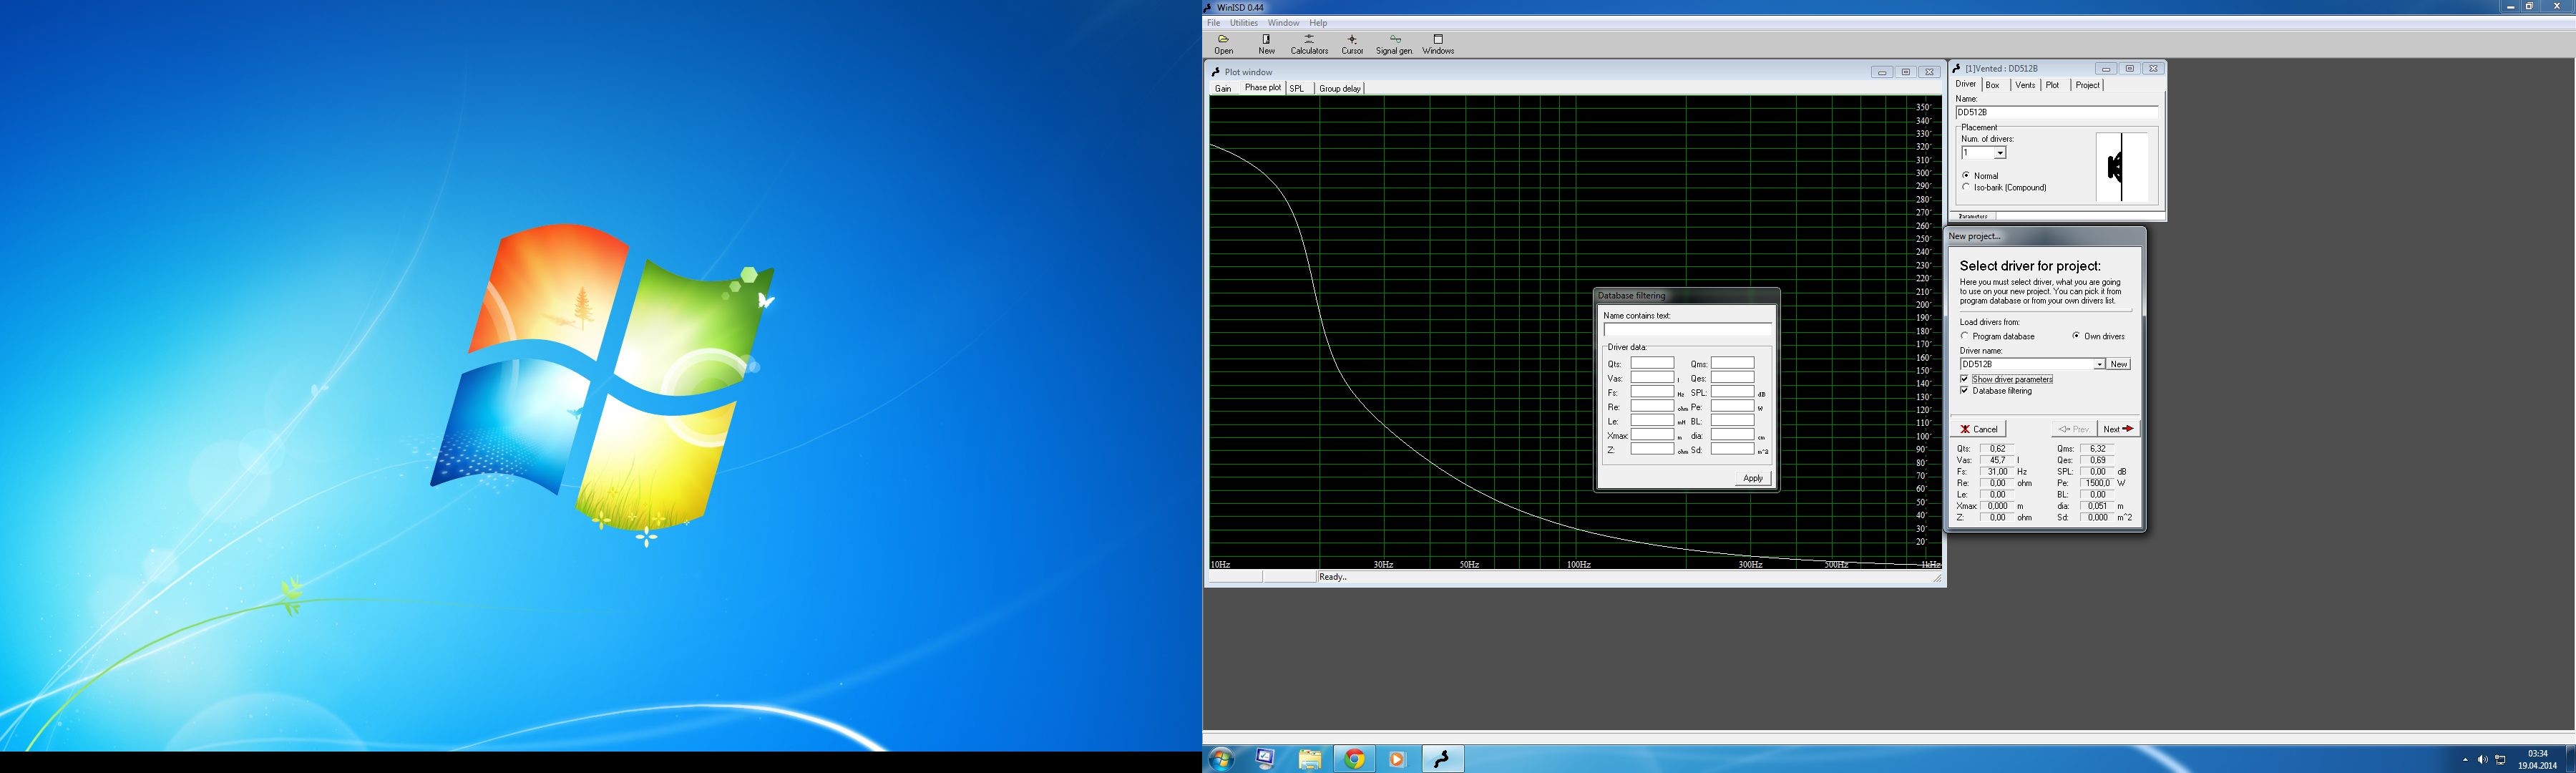Click the Vented DD512B window title icon
The image size is (2576, 773).
tap(1957, 68)
